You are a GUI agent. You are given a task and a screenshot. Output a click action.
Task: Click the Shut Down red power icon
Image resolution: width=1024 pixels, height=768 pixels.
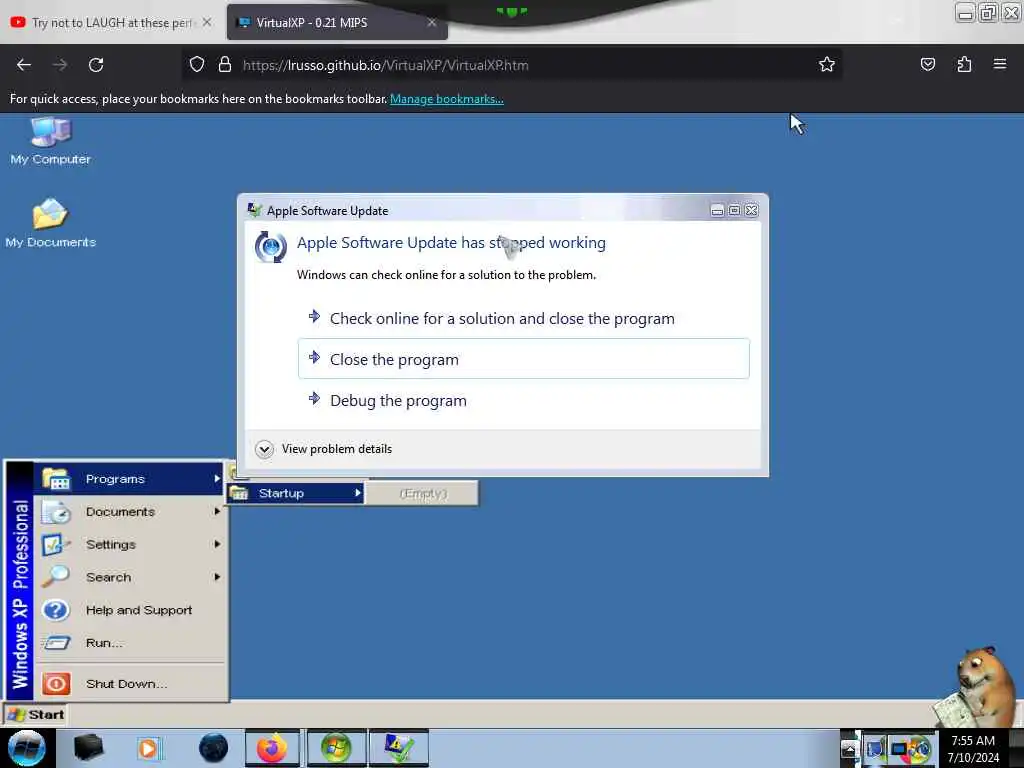pos(56,684)
